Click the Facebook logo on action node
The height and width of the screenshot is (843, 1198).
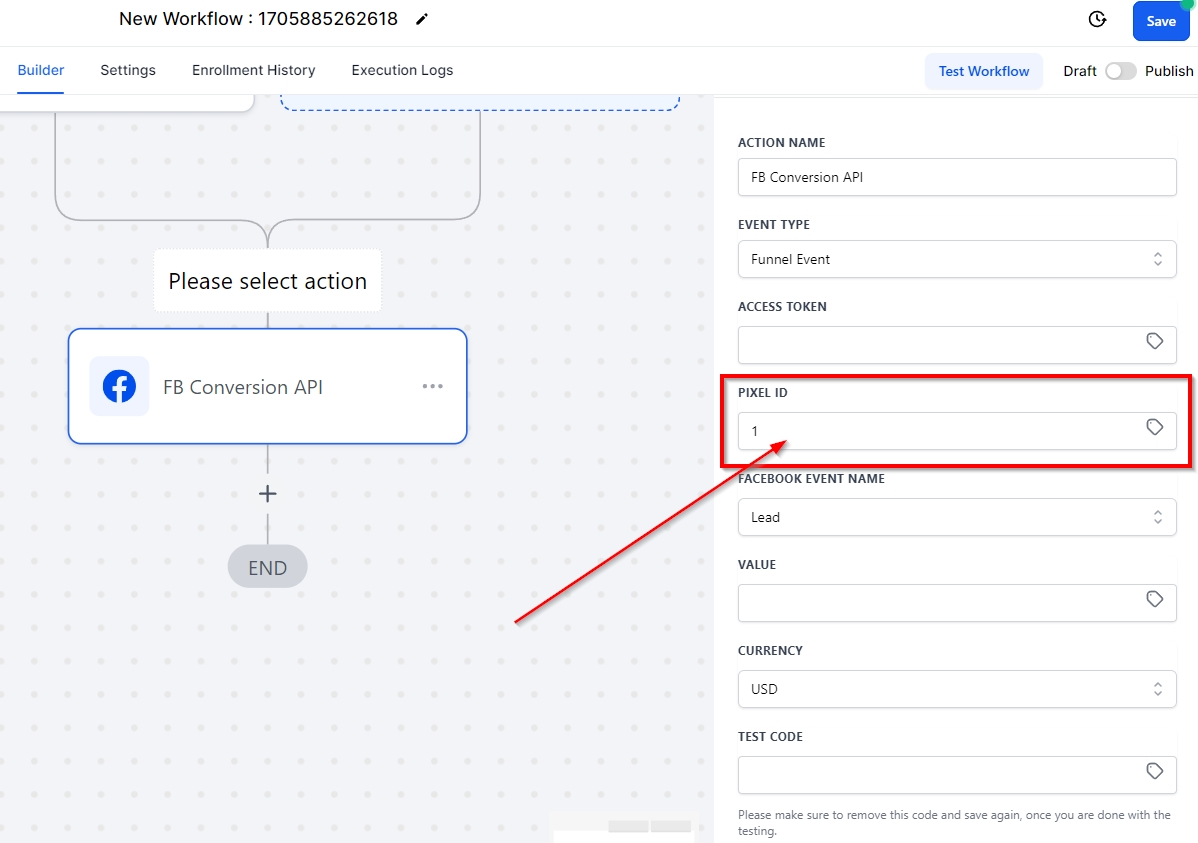pyautogui.click(x=119, y=386)
